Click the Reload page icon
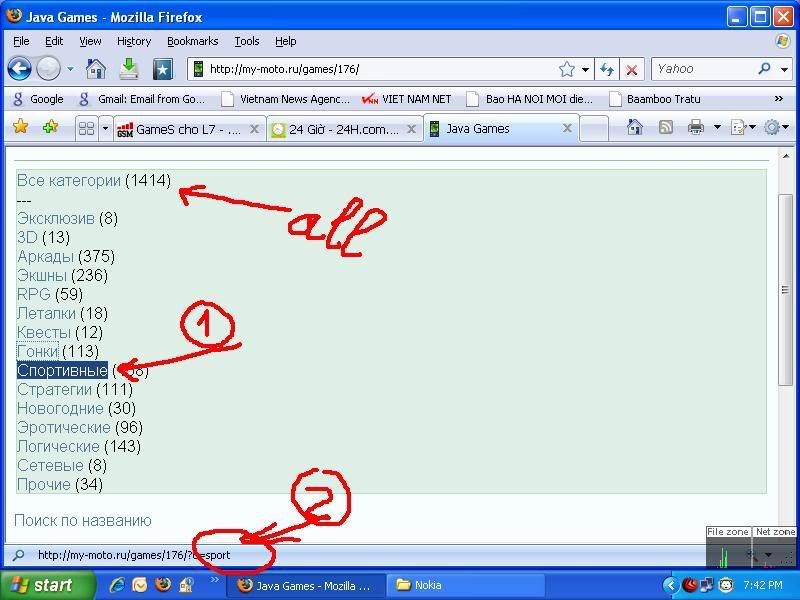800x600 pixels. point(606,69)
